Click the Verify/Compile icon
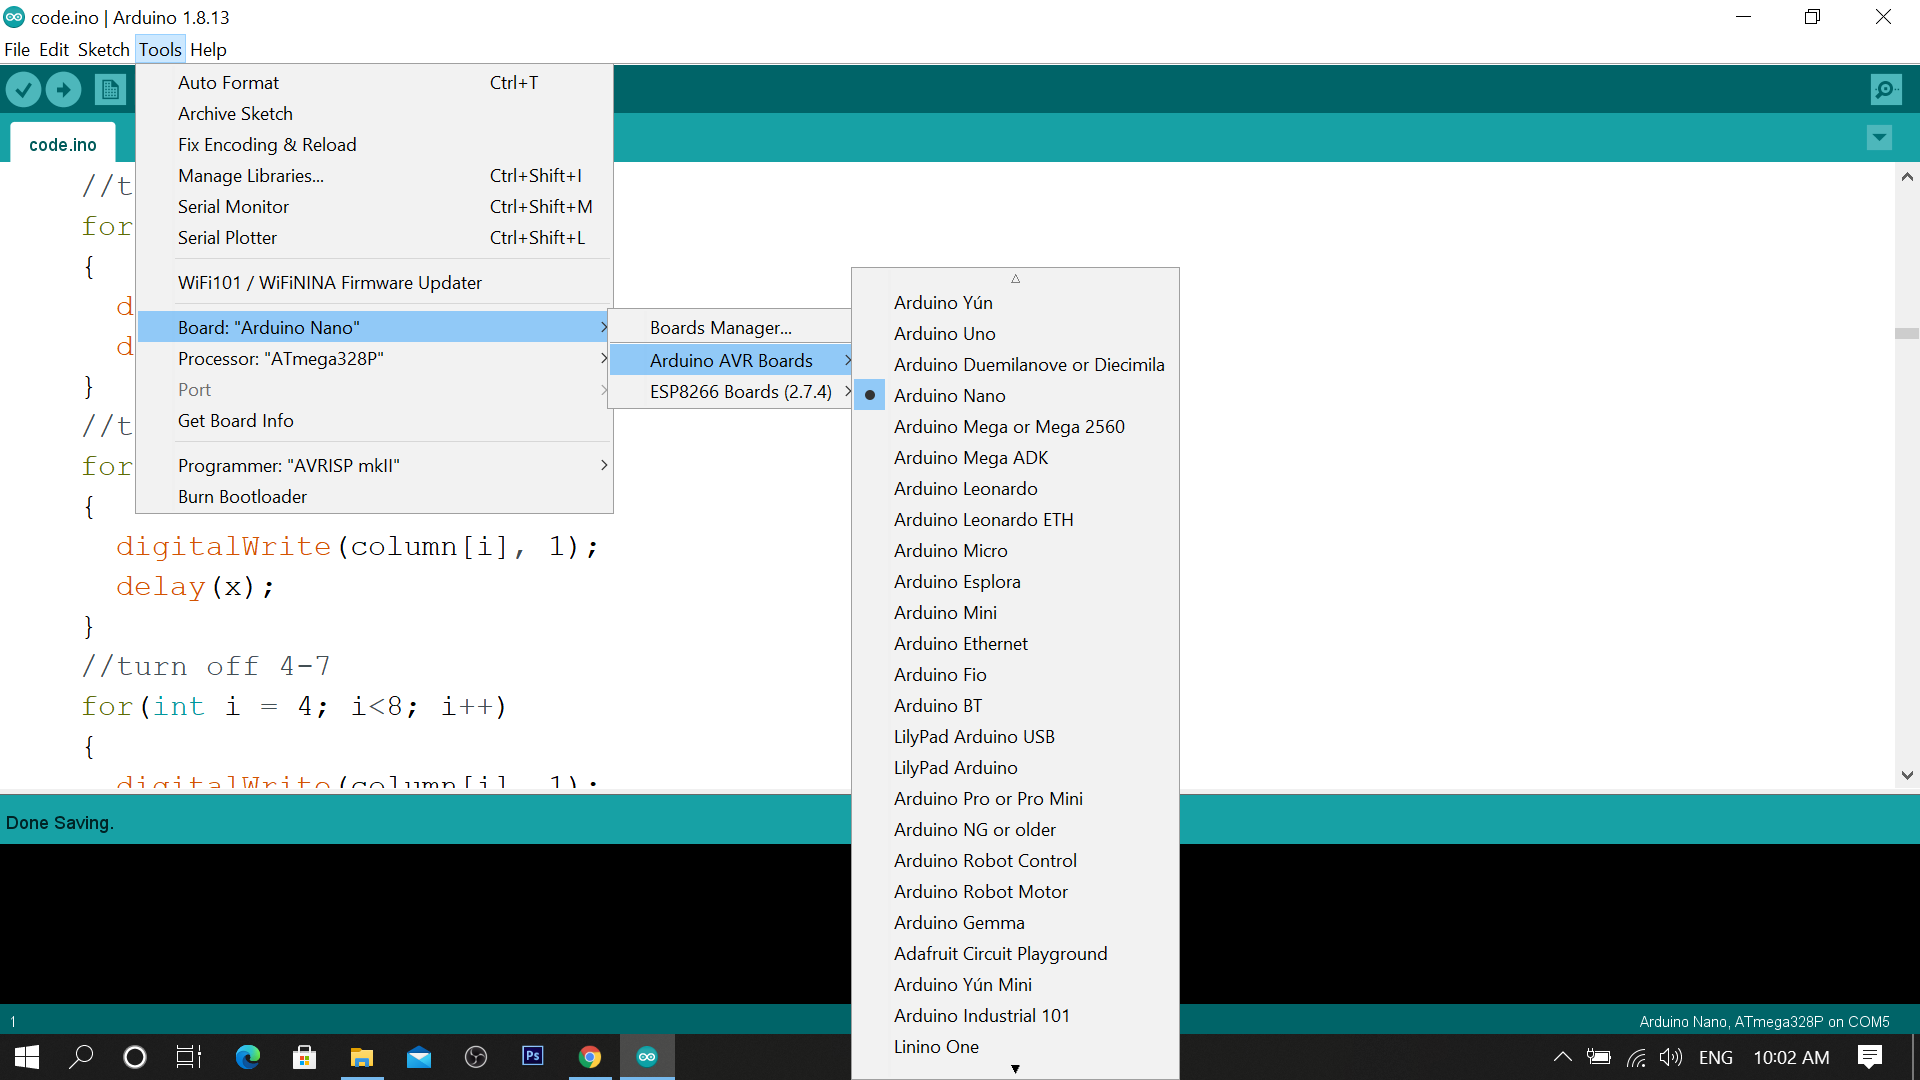Viewport: 1920px width, 1080px height. tap(24, 90)
